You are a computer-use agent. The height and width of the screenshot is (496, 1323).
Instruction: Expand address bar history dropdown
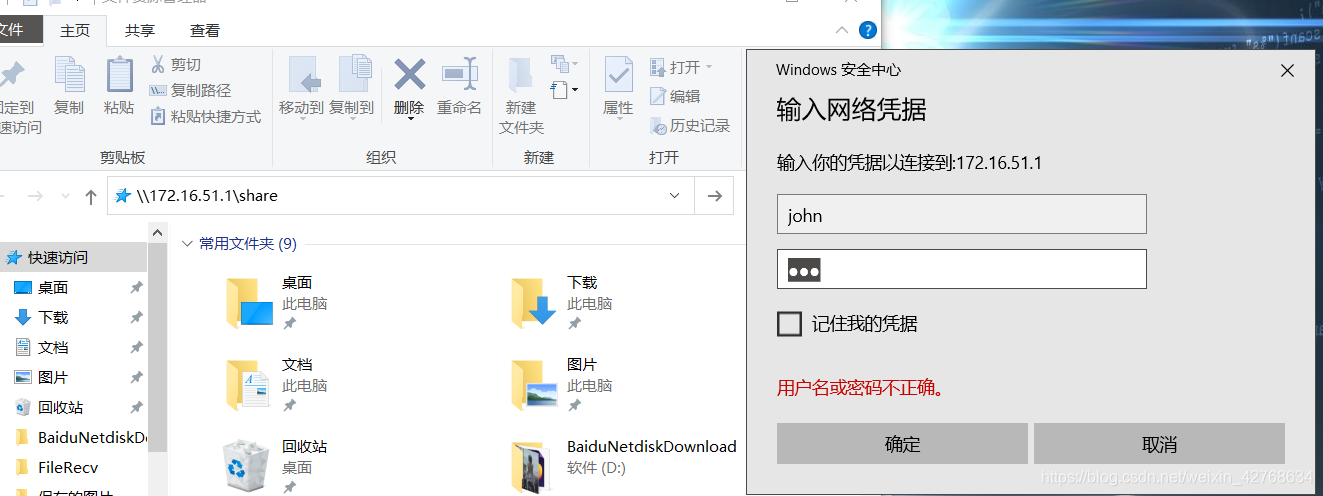click(x=675, y=196)
